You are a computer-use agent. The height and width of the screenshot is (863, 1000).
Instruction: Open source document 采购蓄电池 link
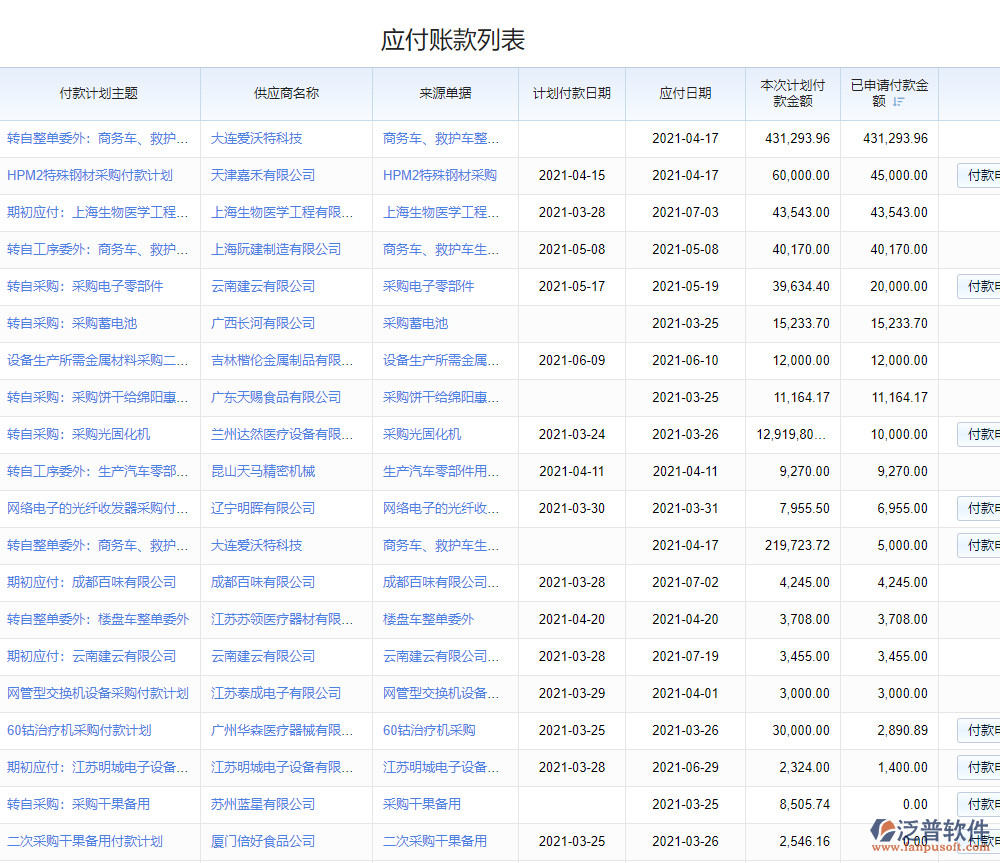415,323
